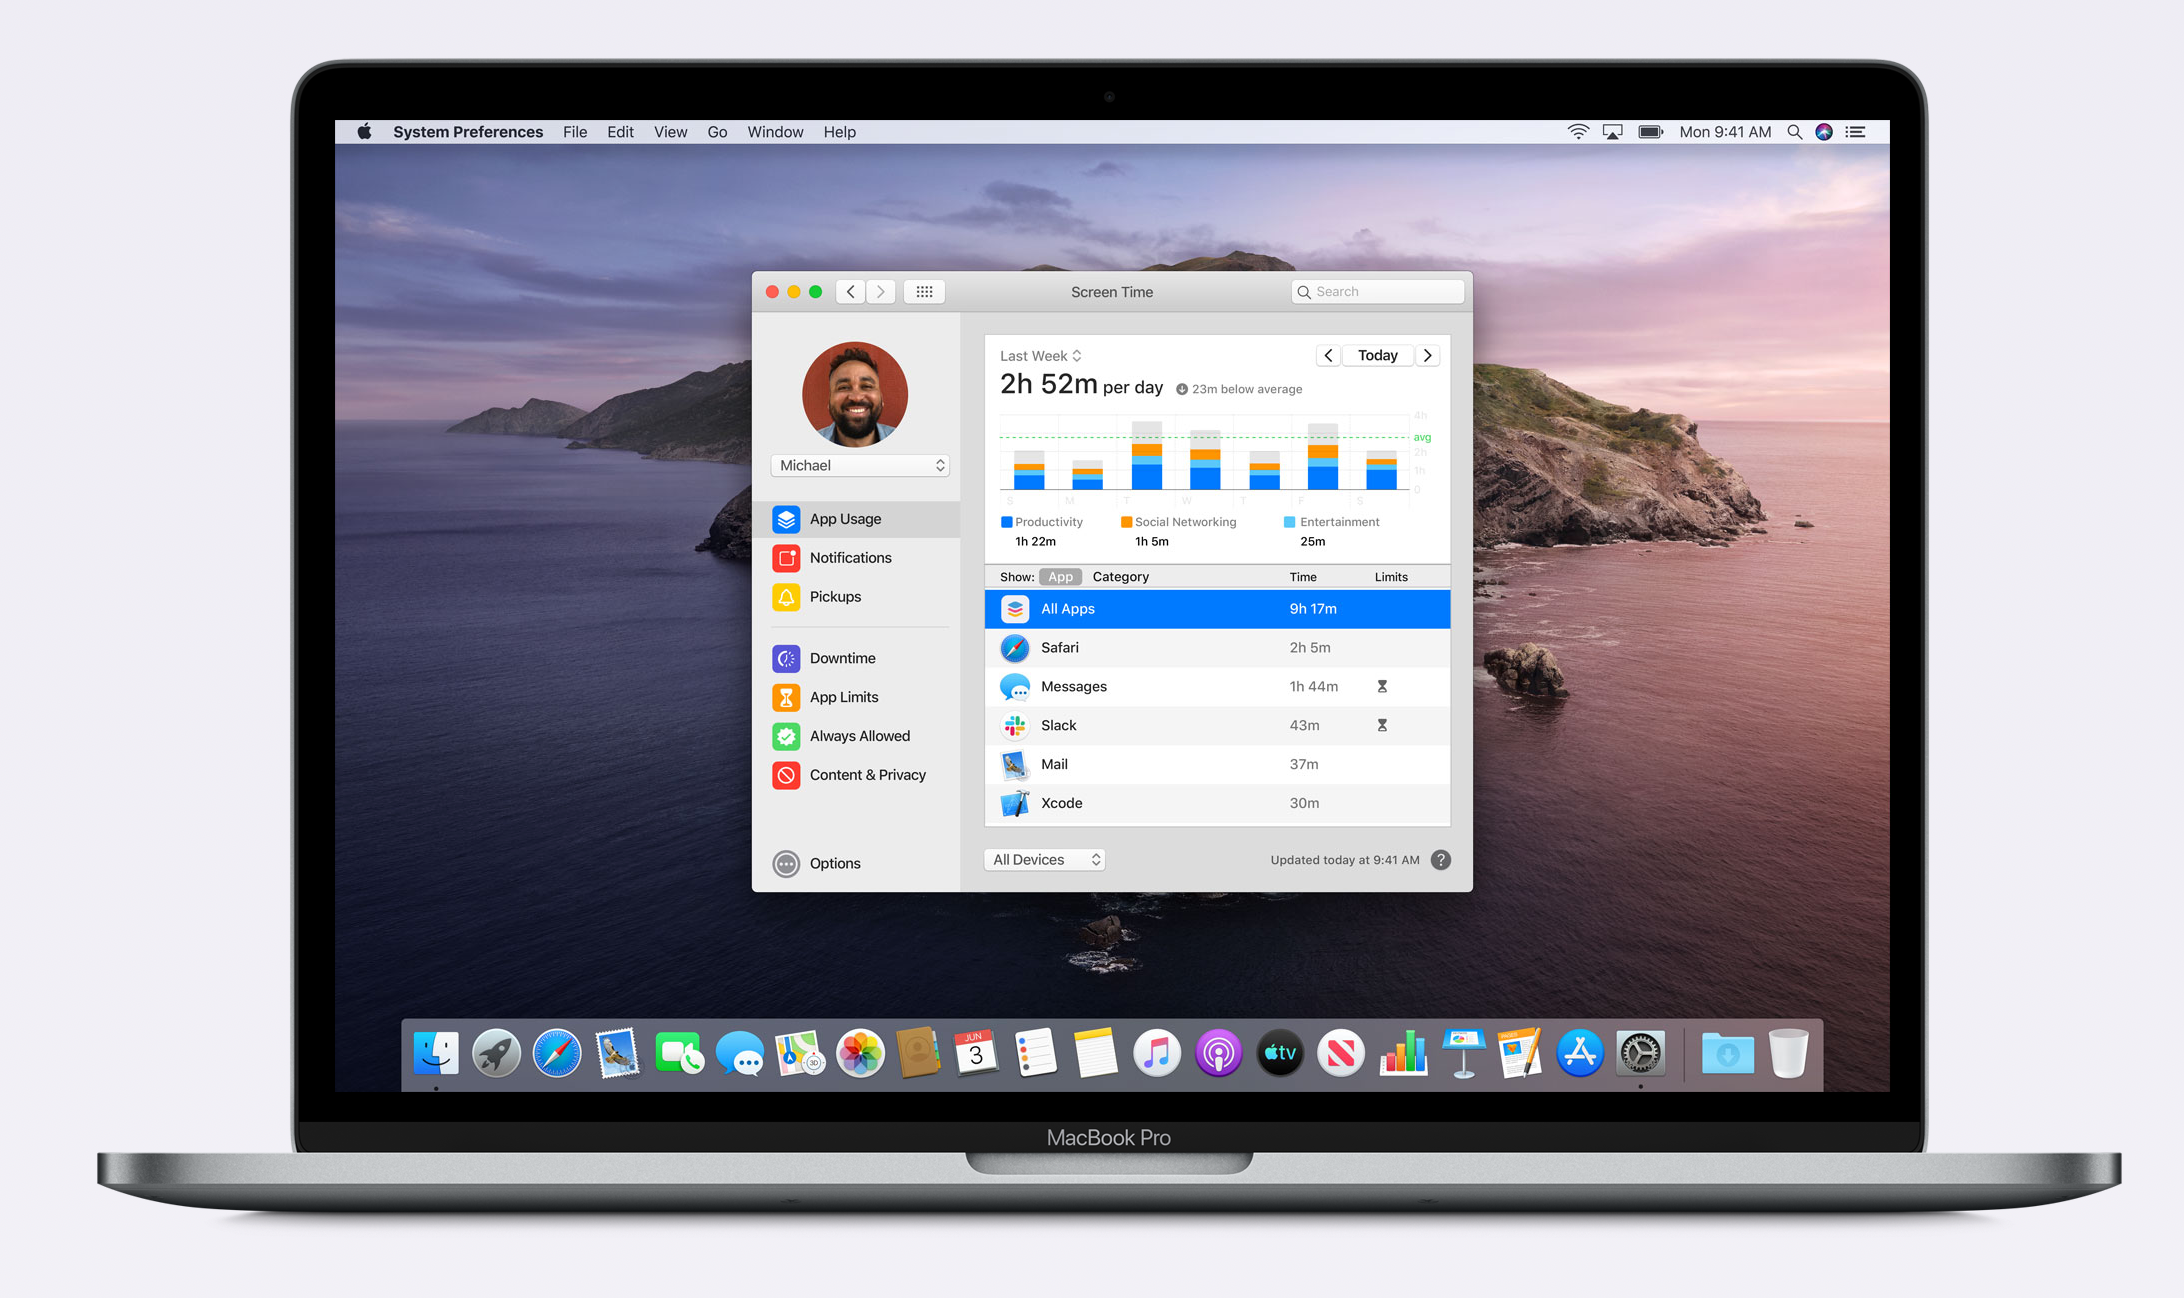Open Siri from the menu bar
Image resolution: width=2184 pixels, height=1298 pixels.
point(1824,132)
